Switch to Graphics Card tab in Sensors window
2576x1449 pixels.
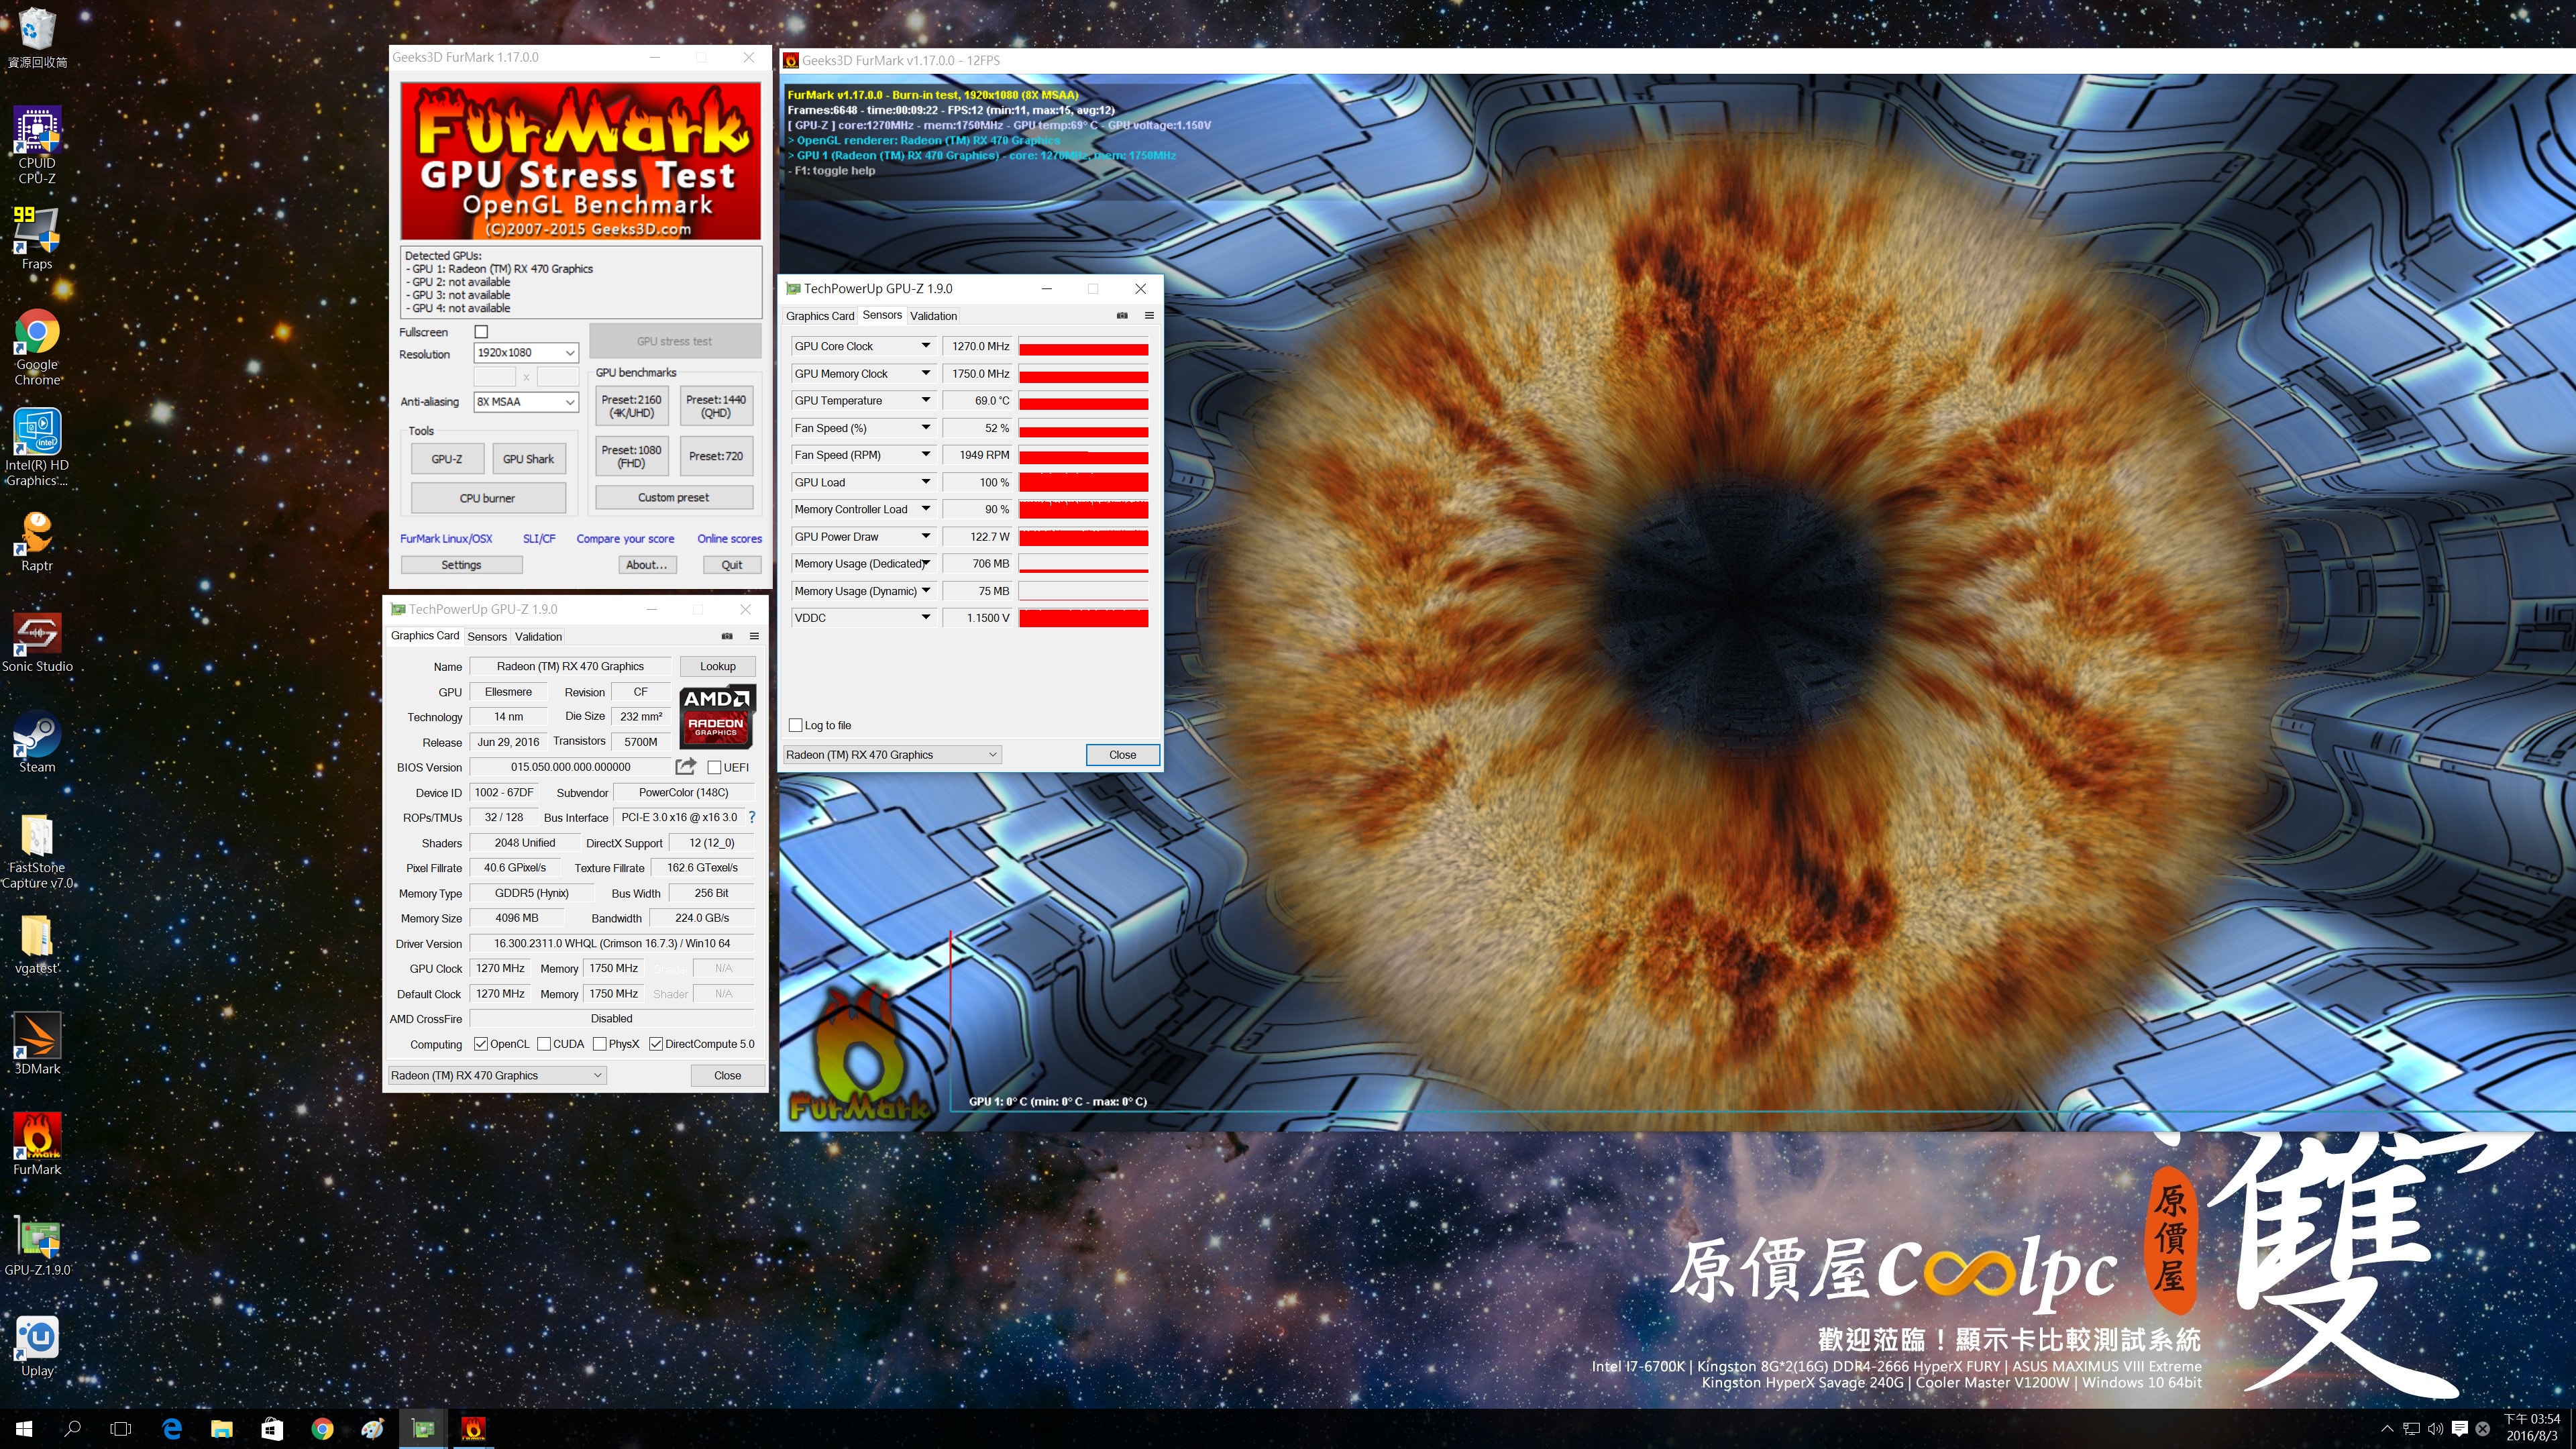coord(820,316)
